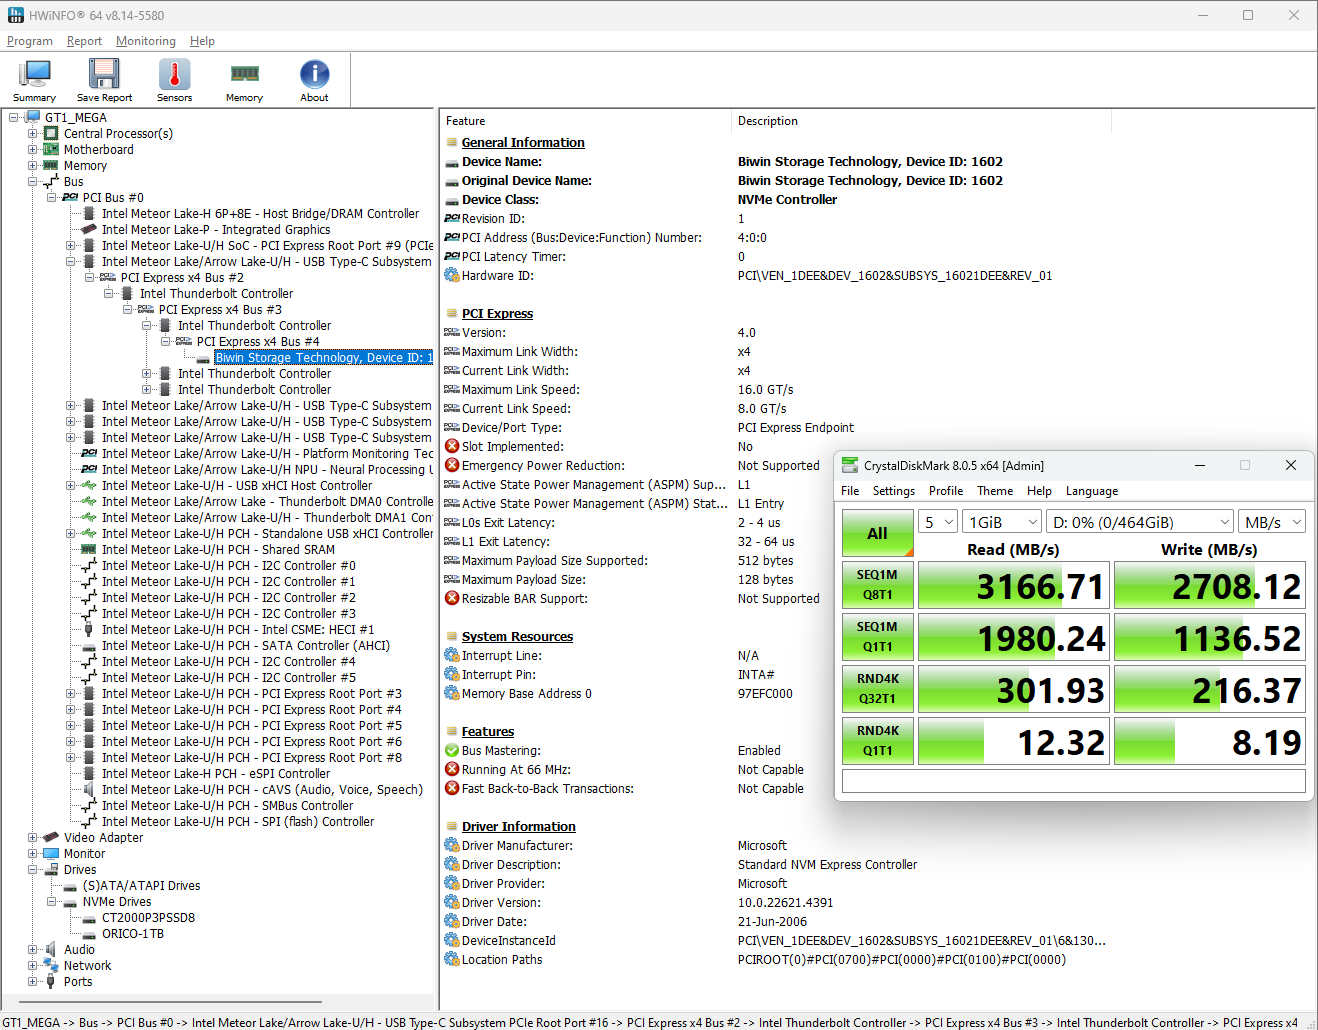Collapse the Bus tree node
This screenshot has width=1318, height=1030.
(x=33, y=181)
